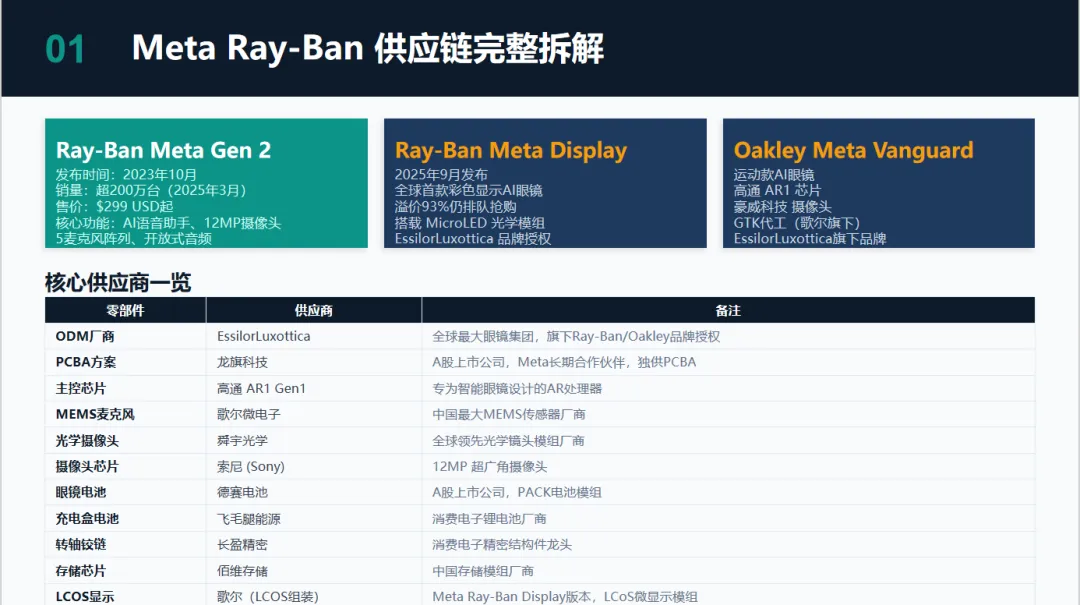Viewport: 1080px width, 605px height.
Task: Select the '存储芯片' table cell
Action: pos(125,571)
